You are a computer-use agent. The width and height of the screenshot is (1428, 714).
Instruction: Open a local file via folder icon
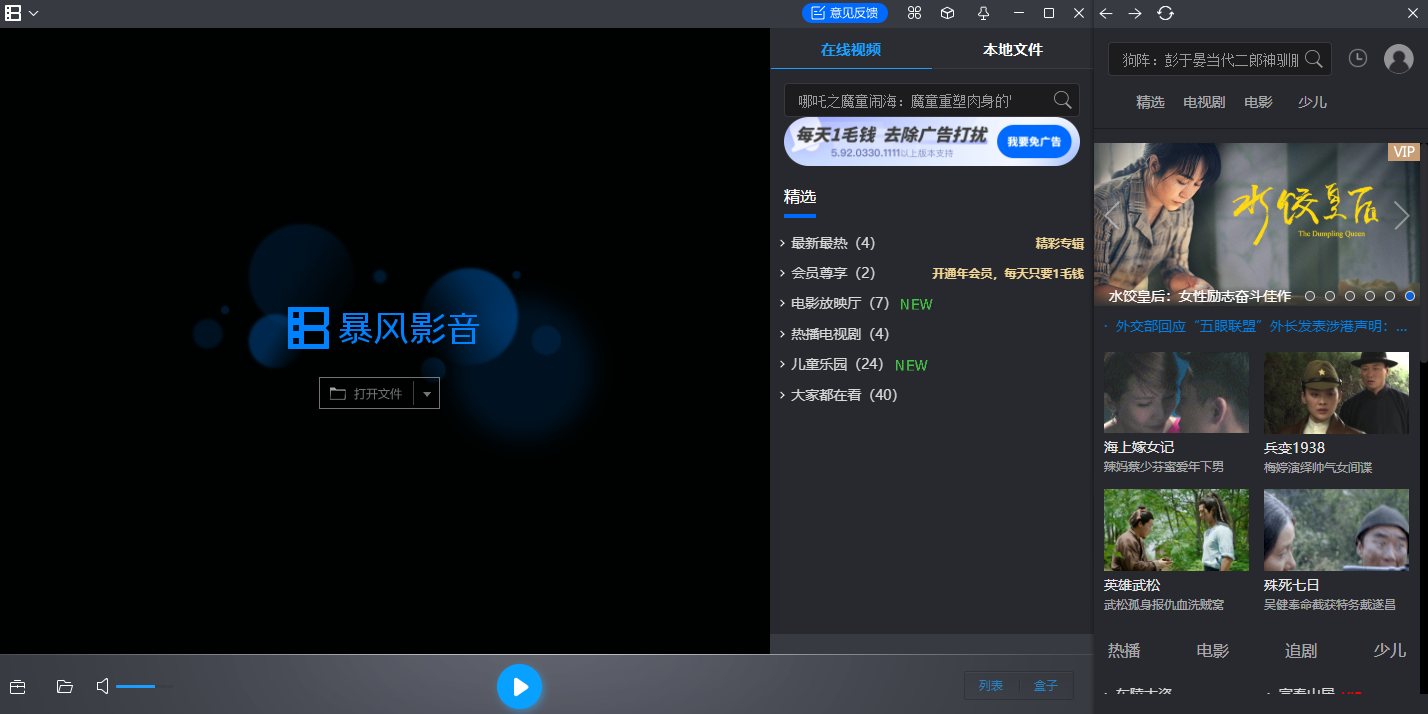(64, 686)
